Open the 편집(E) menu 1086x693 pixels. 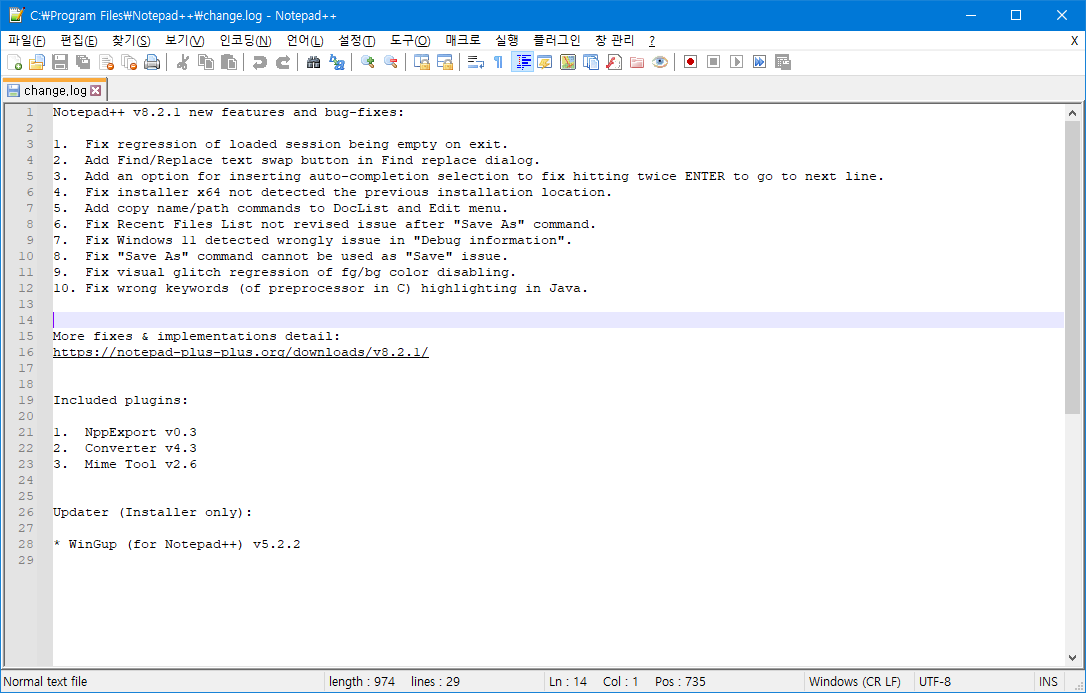coord(79,41)
